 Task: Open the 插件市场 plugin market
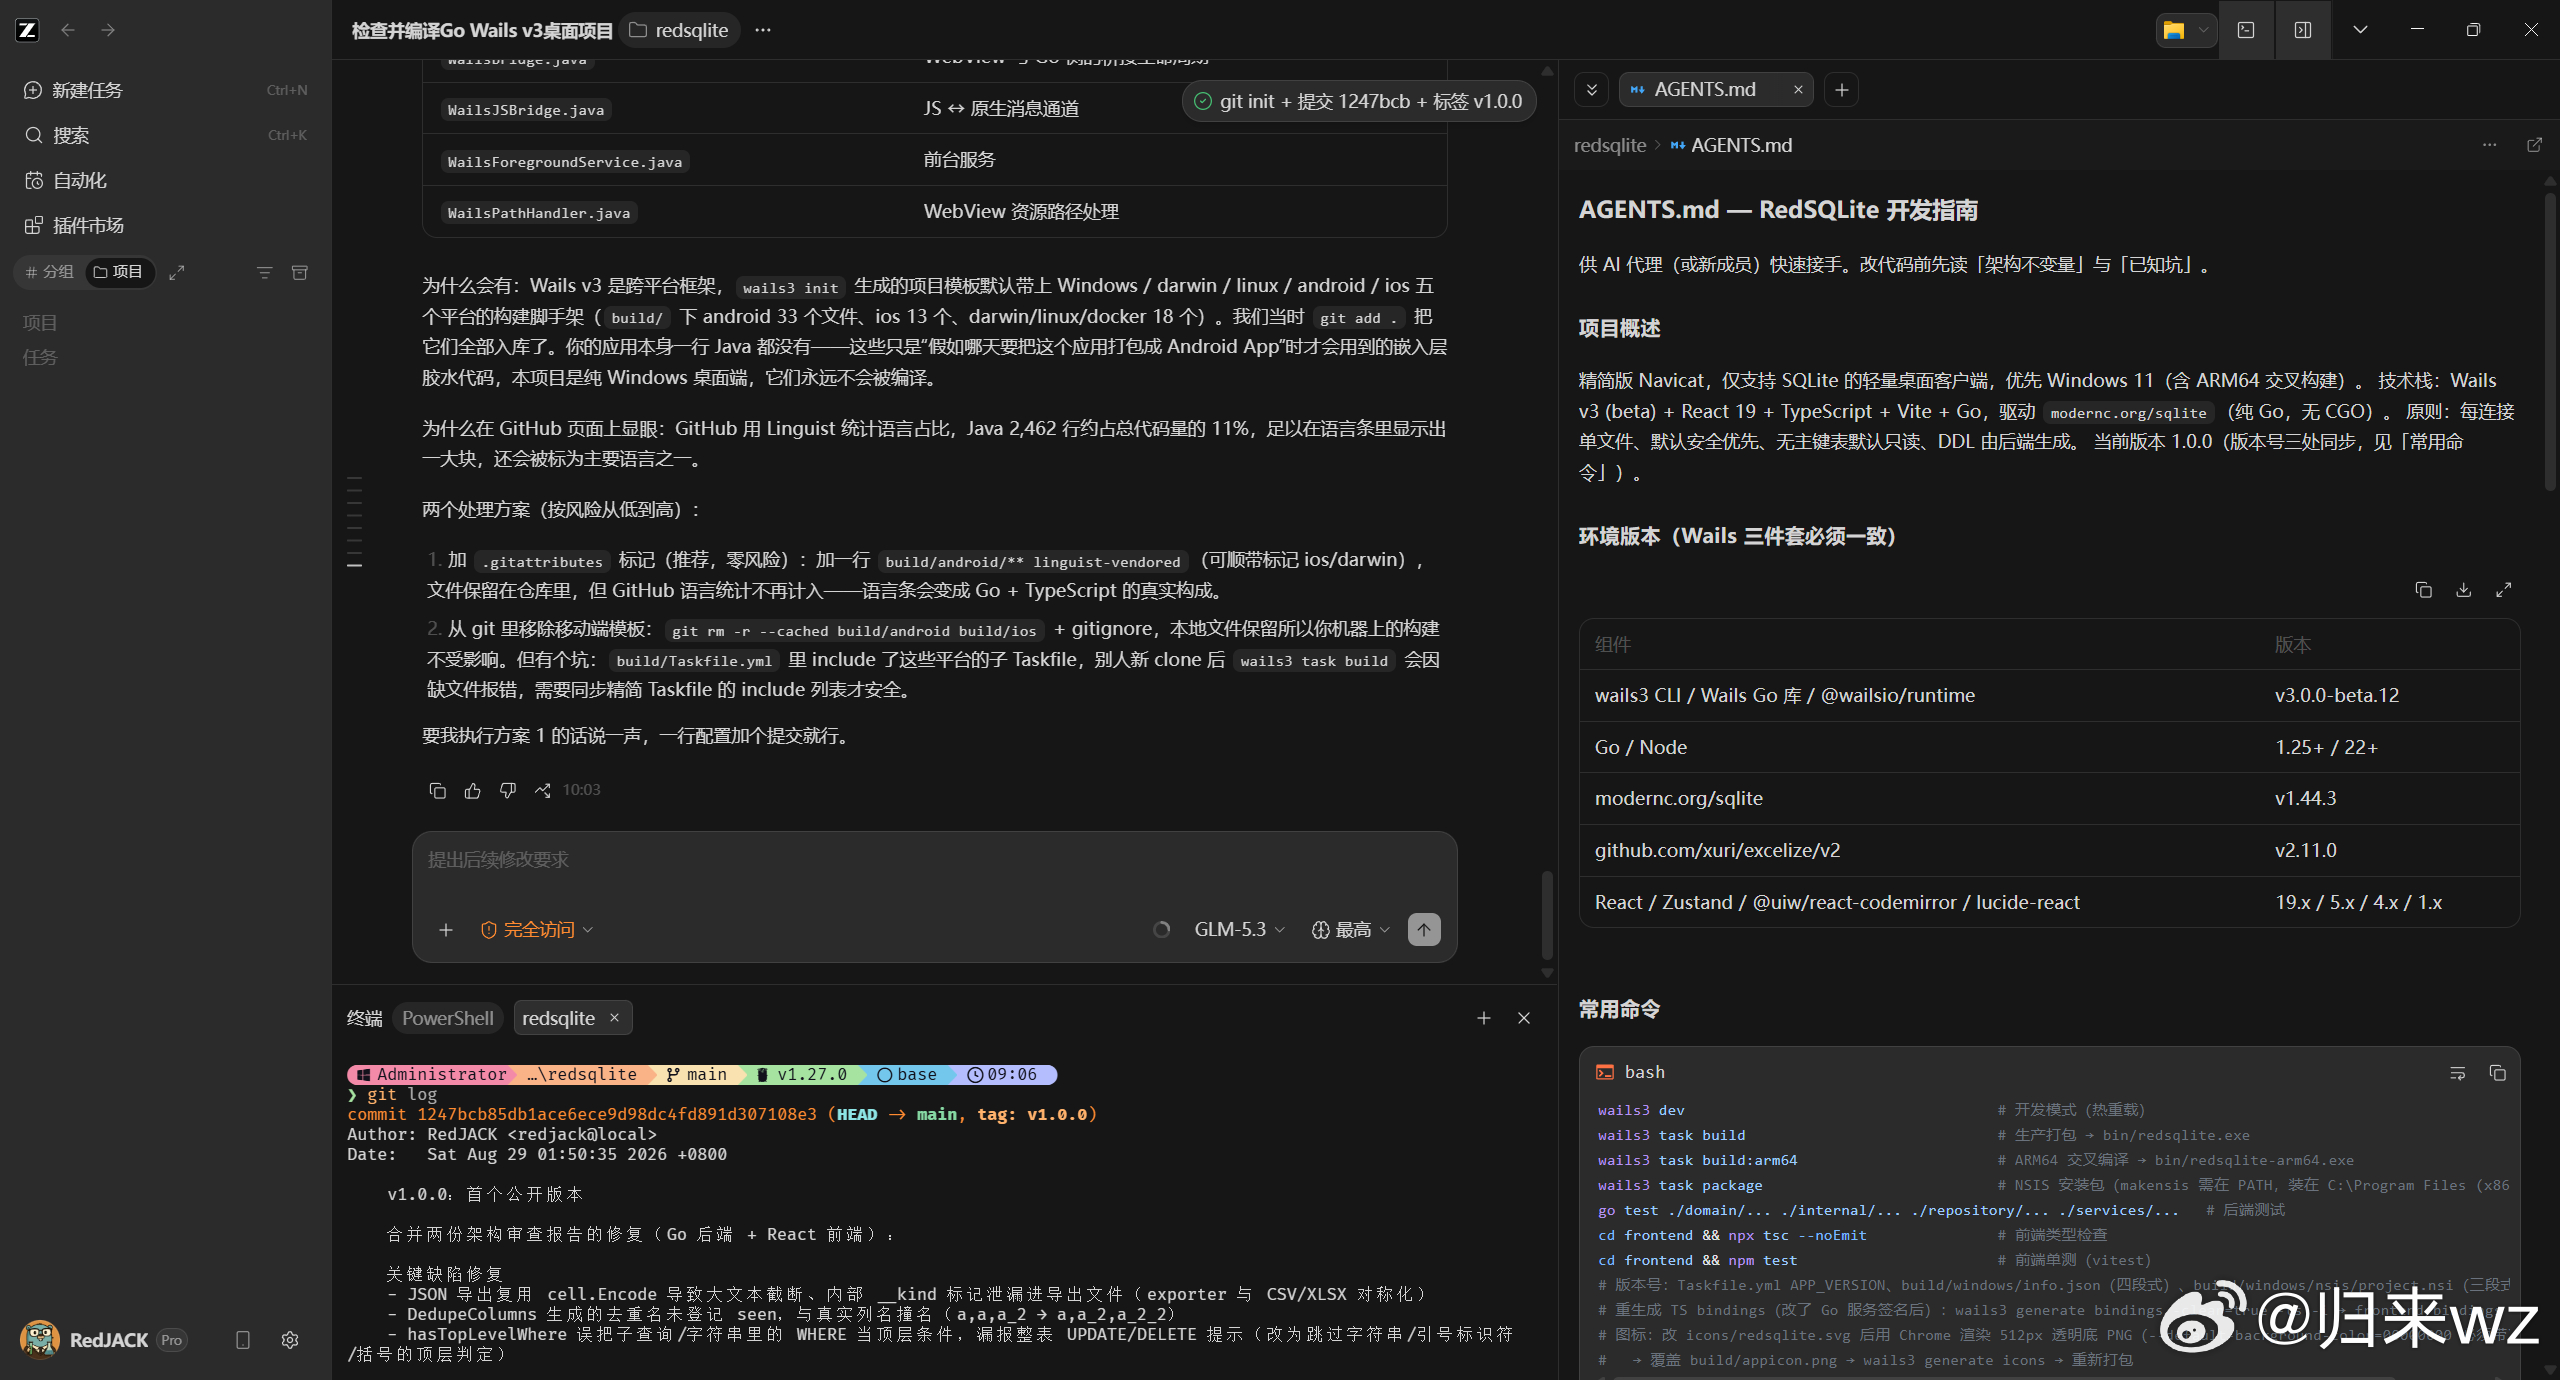pyautogui.click(x=165, y=225)
